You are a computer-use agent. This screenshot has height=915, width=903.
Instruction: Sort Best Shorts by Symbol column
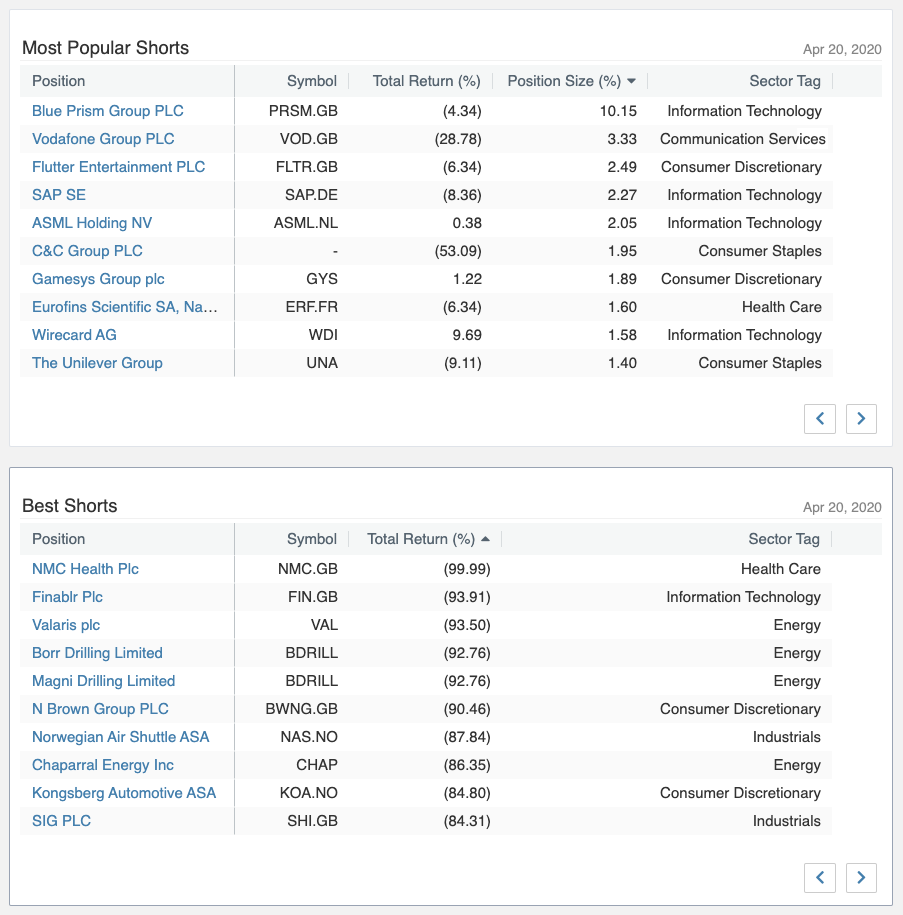click(x=312, y=539)
